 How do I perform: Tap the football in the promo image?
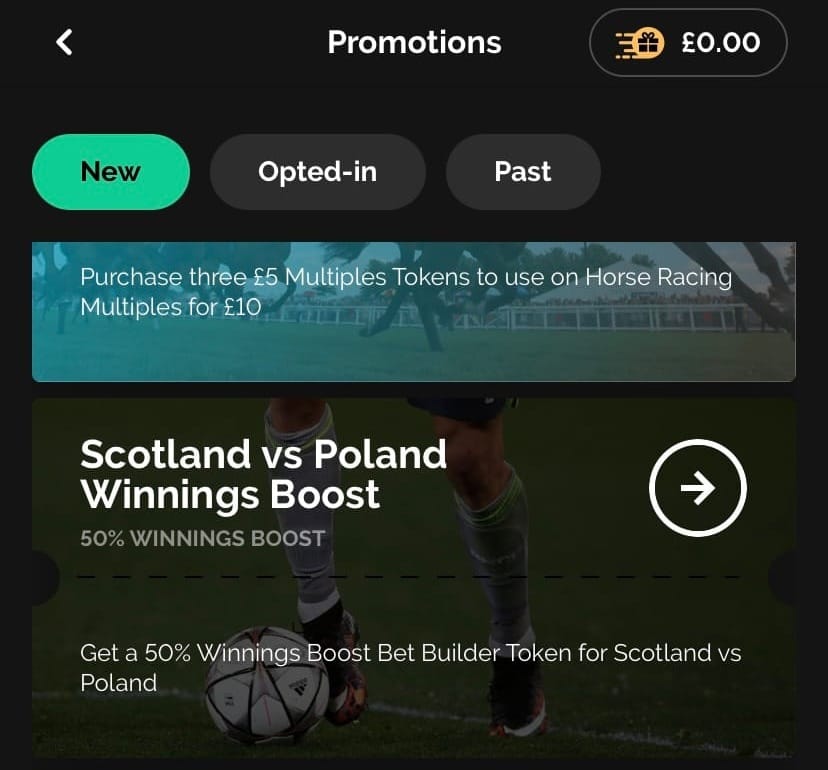[x=267, y=685]
